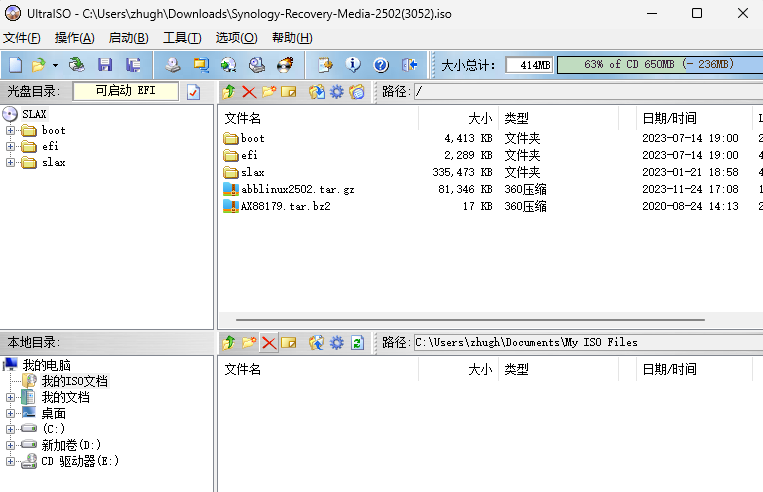Click the yellow folder convert image icon

pos(200,65)
